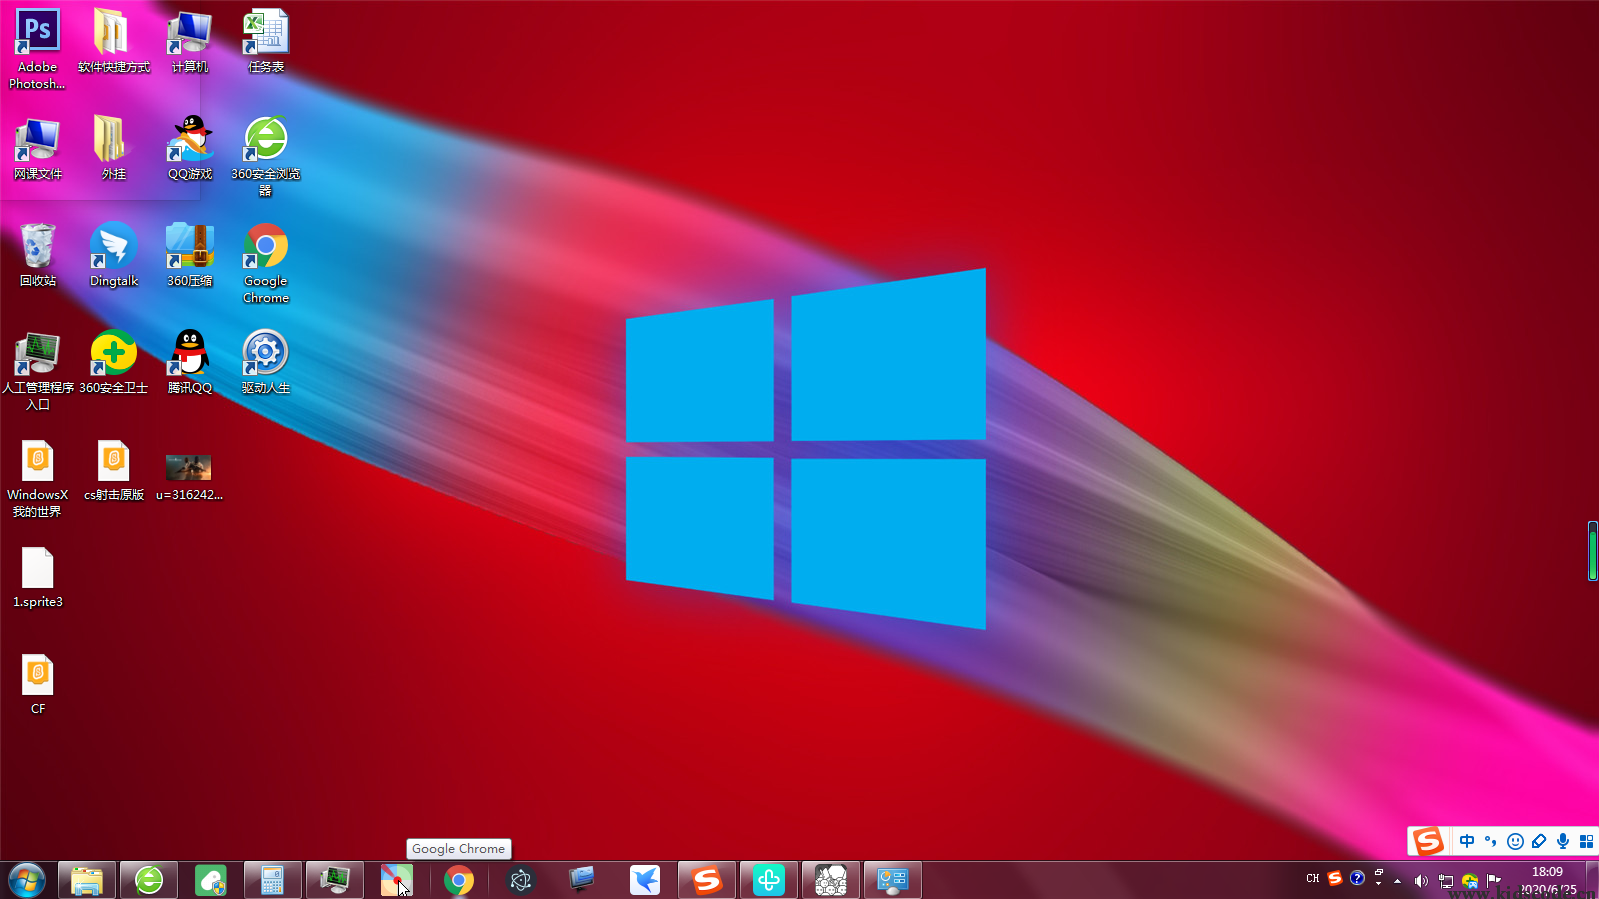Select the WindowsX我的世界 file
The width and height of the screenshot is (1599, 899).
37,478
